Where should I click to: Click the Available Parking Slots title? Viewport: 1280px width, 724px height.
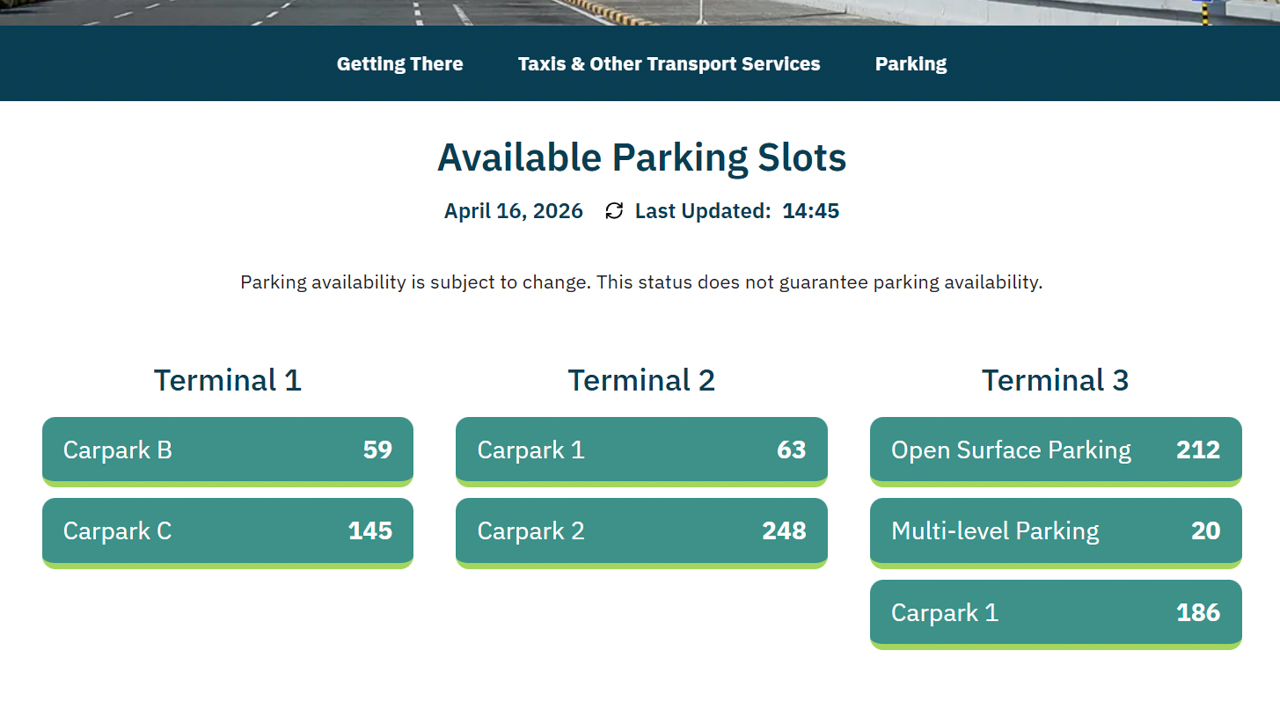[x=641, y=158]
